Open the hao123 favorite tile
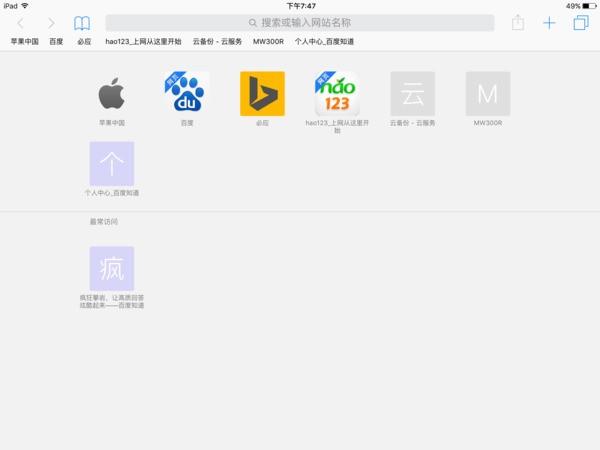This screenshot has width=600, height=450. (x=337, y=94)
